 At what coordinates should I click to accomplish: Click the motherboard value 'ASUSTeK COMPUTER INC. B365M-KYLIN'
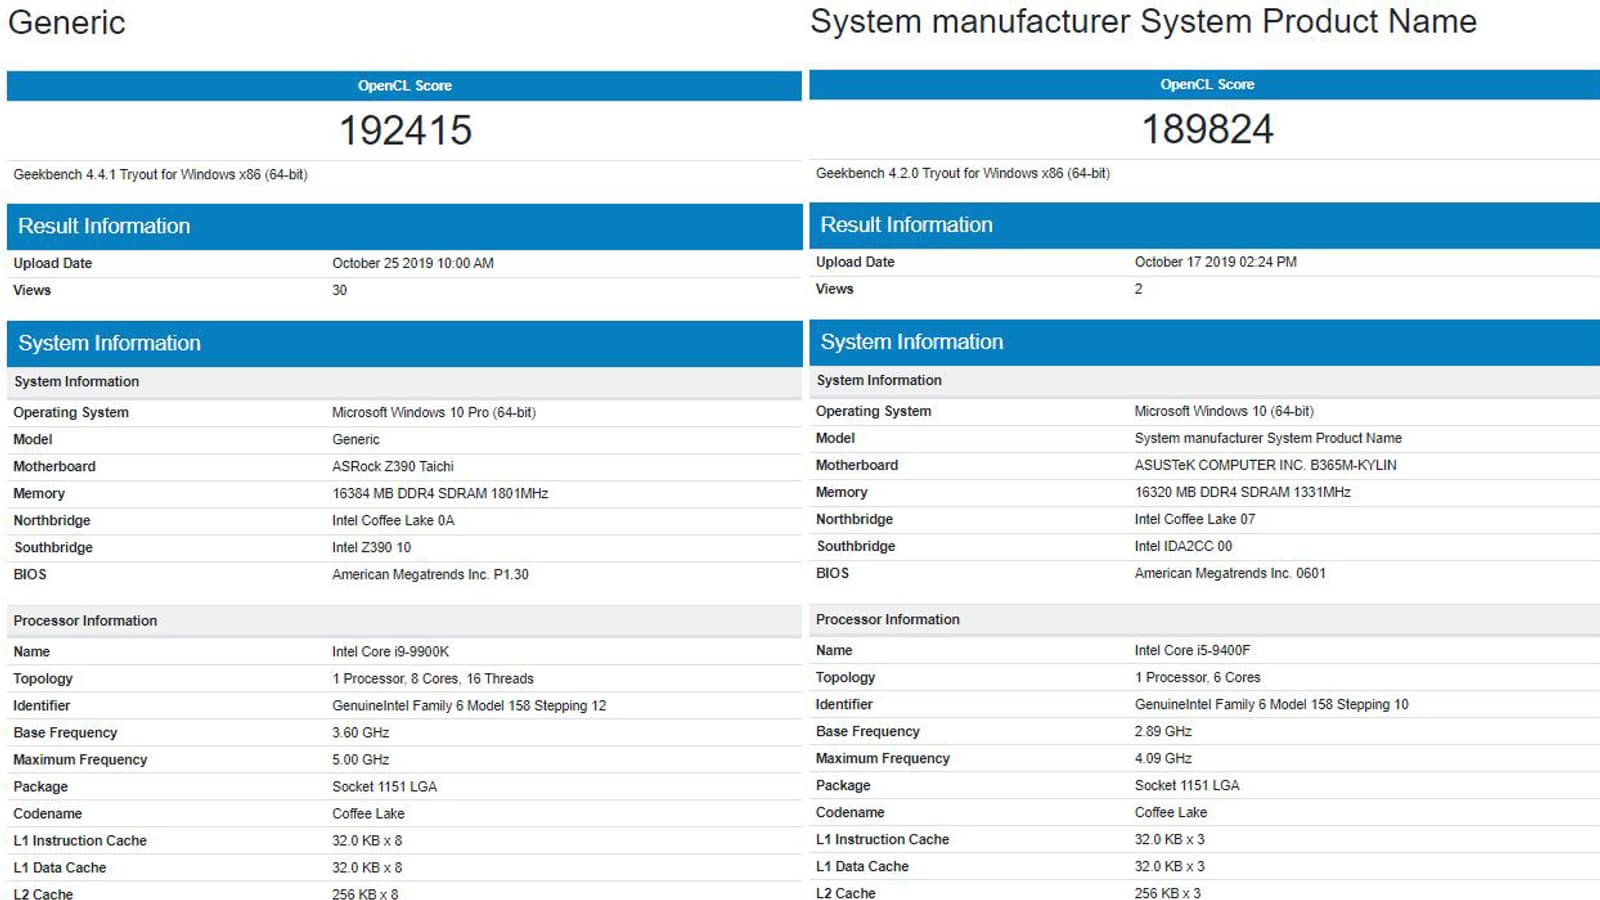[1265, 465]
